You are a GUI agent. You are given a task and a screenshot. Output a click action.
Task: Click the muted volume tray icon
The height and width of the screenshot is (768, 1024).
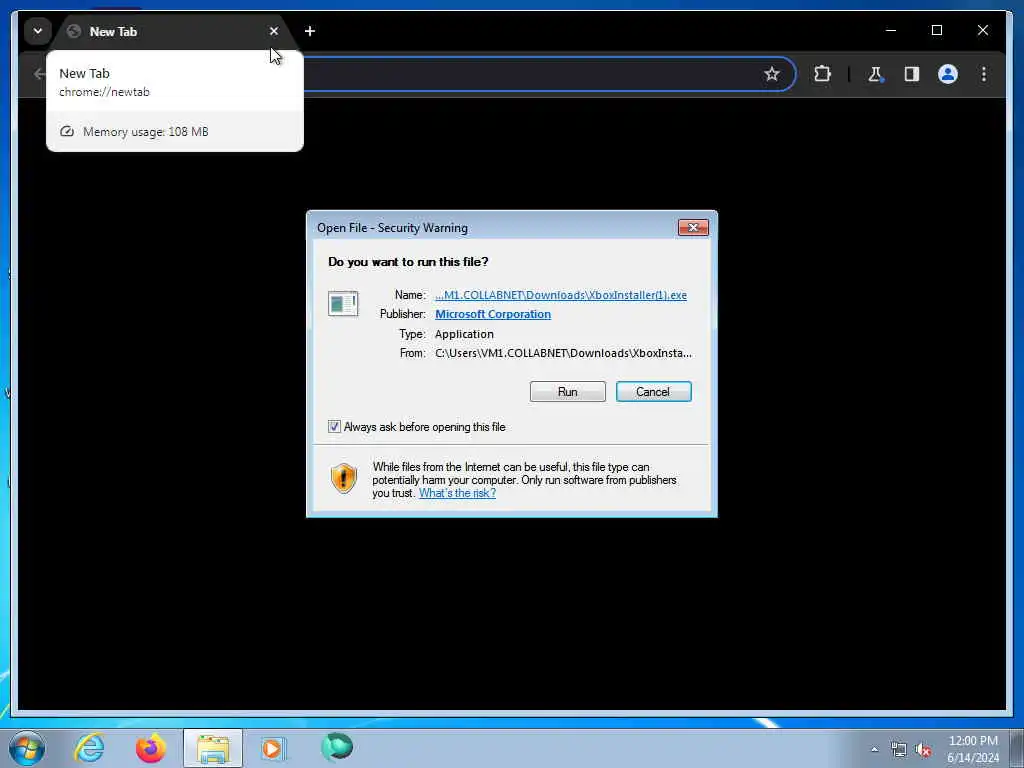tap(923, 750)
